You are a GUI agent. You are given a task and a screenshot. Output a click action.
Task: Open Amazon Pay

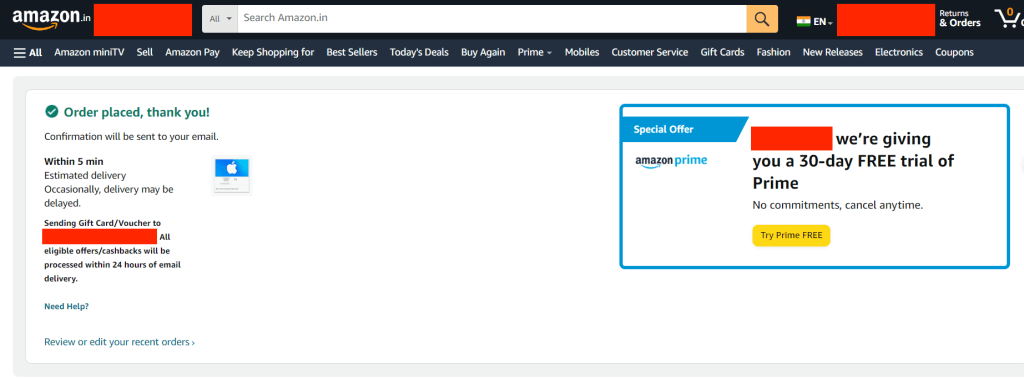(192, 52)
